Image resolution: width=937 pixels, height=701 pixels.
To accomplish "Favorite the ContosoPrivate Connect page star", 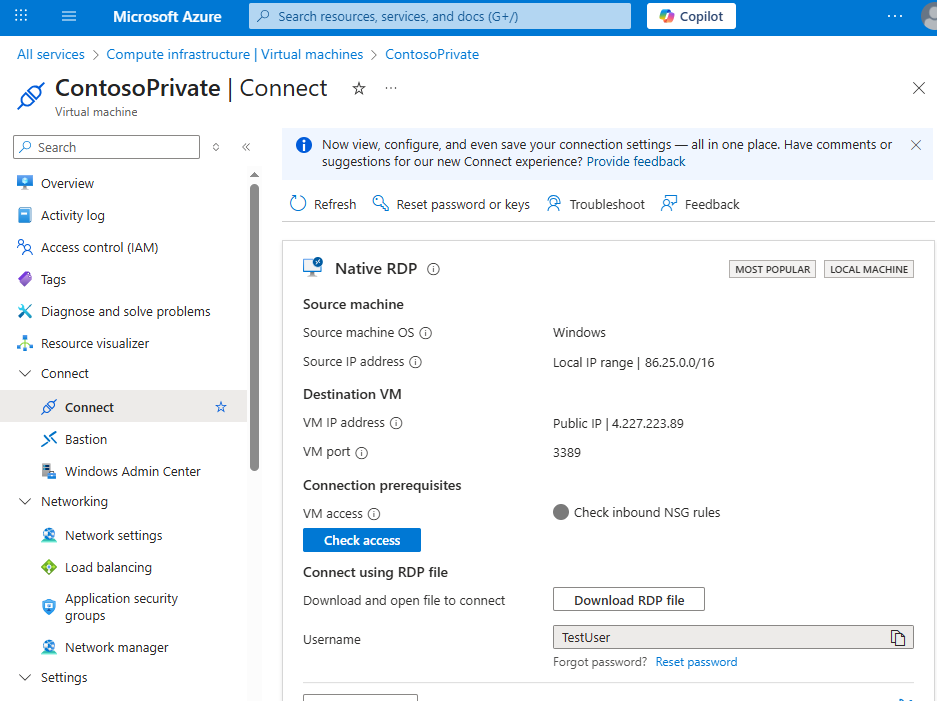I will 359,88.
